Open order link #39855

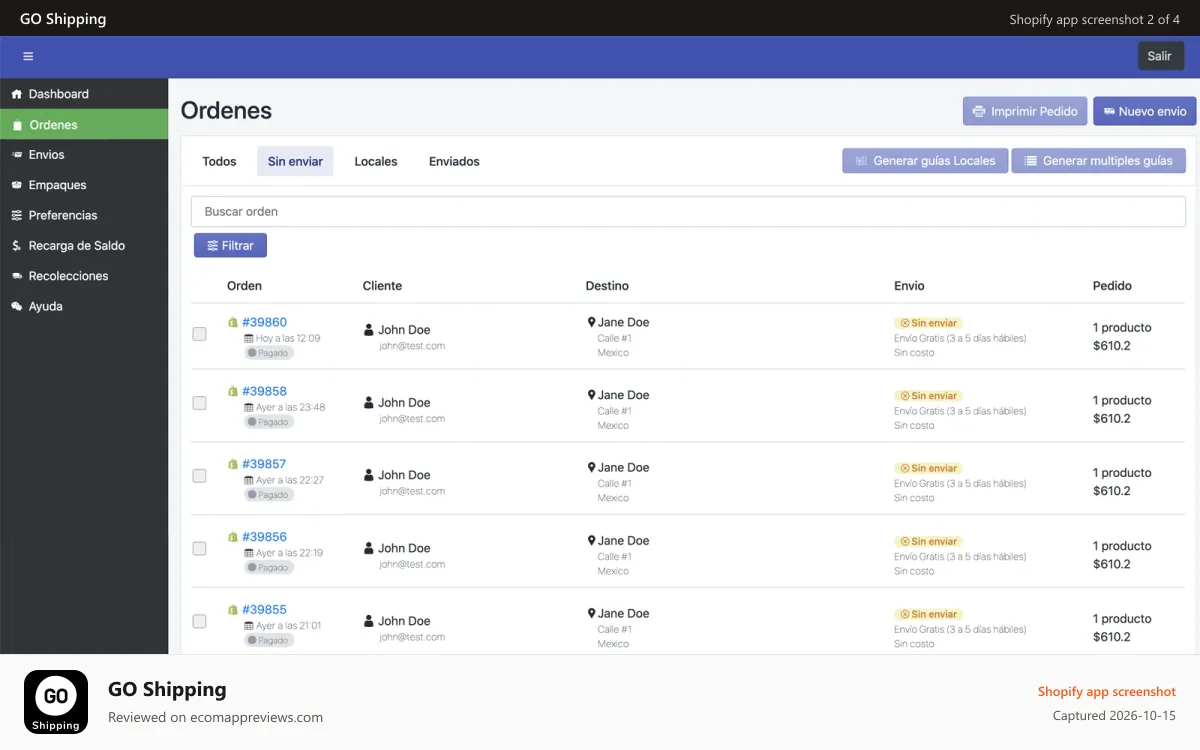tap(264, 610)
